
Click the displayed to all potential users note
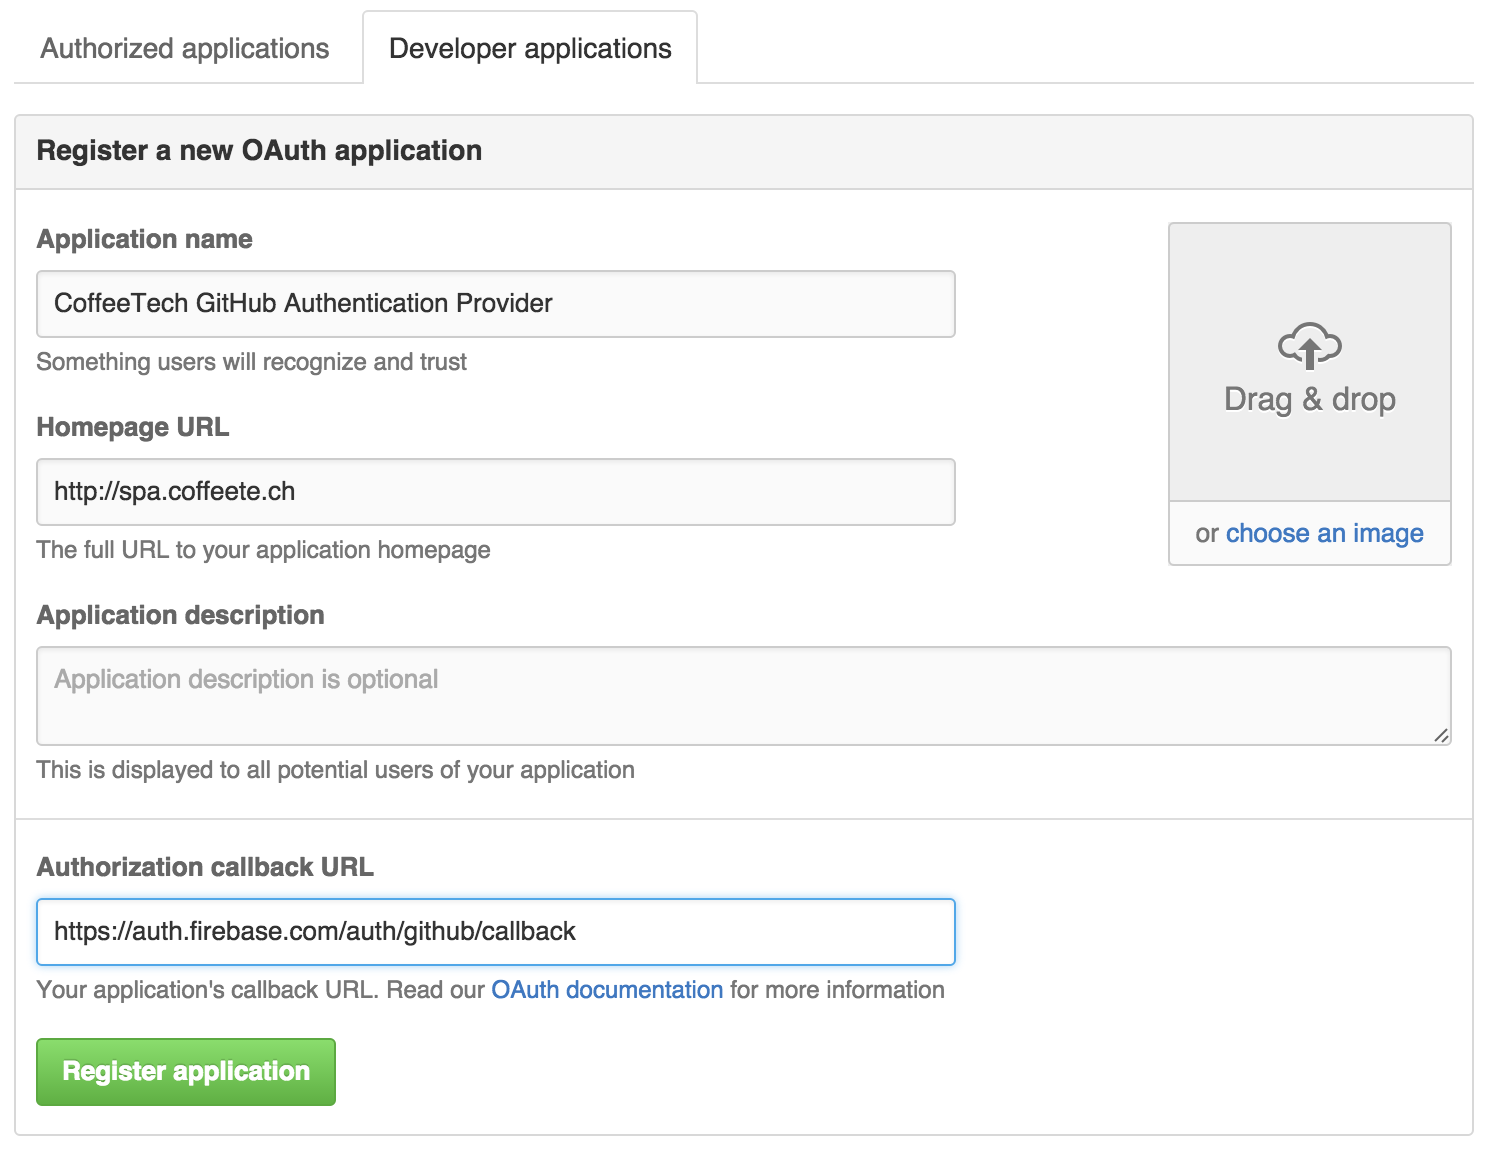336,770
